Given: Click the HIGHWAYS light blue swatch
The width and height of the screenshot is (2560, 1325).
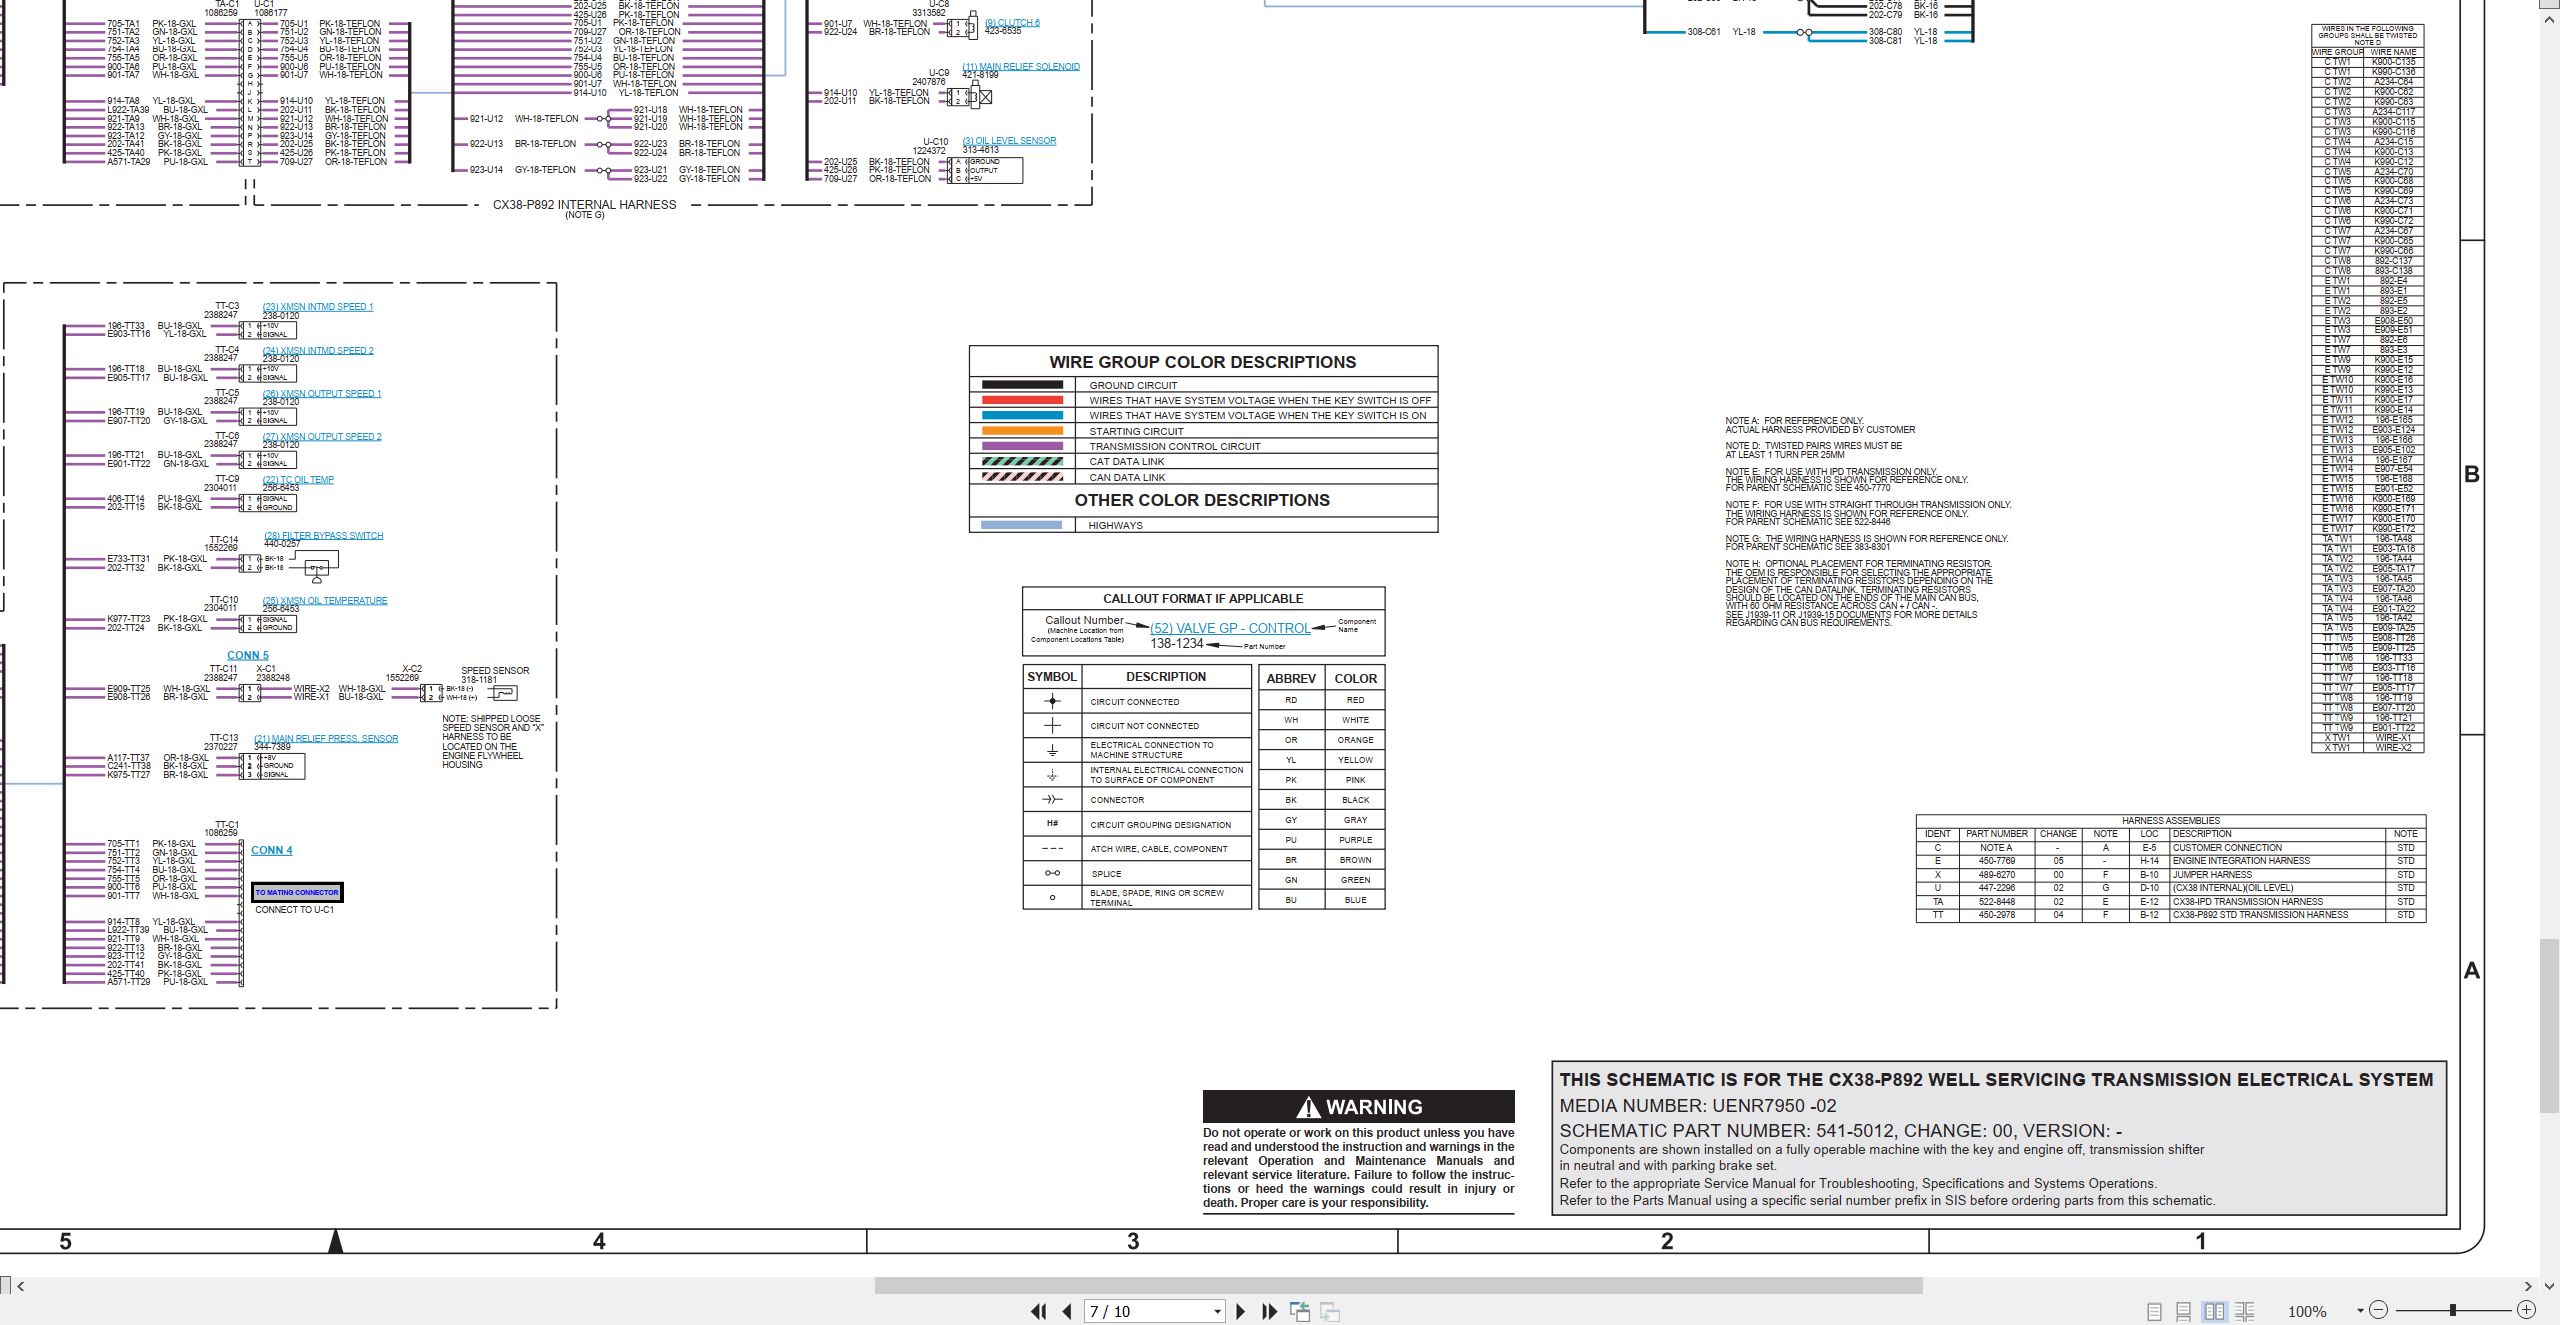Looking at the screenshot, I should pos(1022,525).
